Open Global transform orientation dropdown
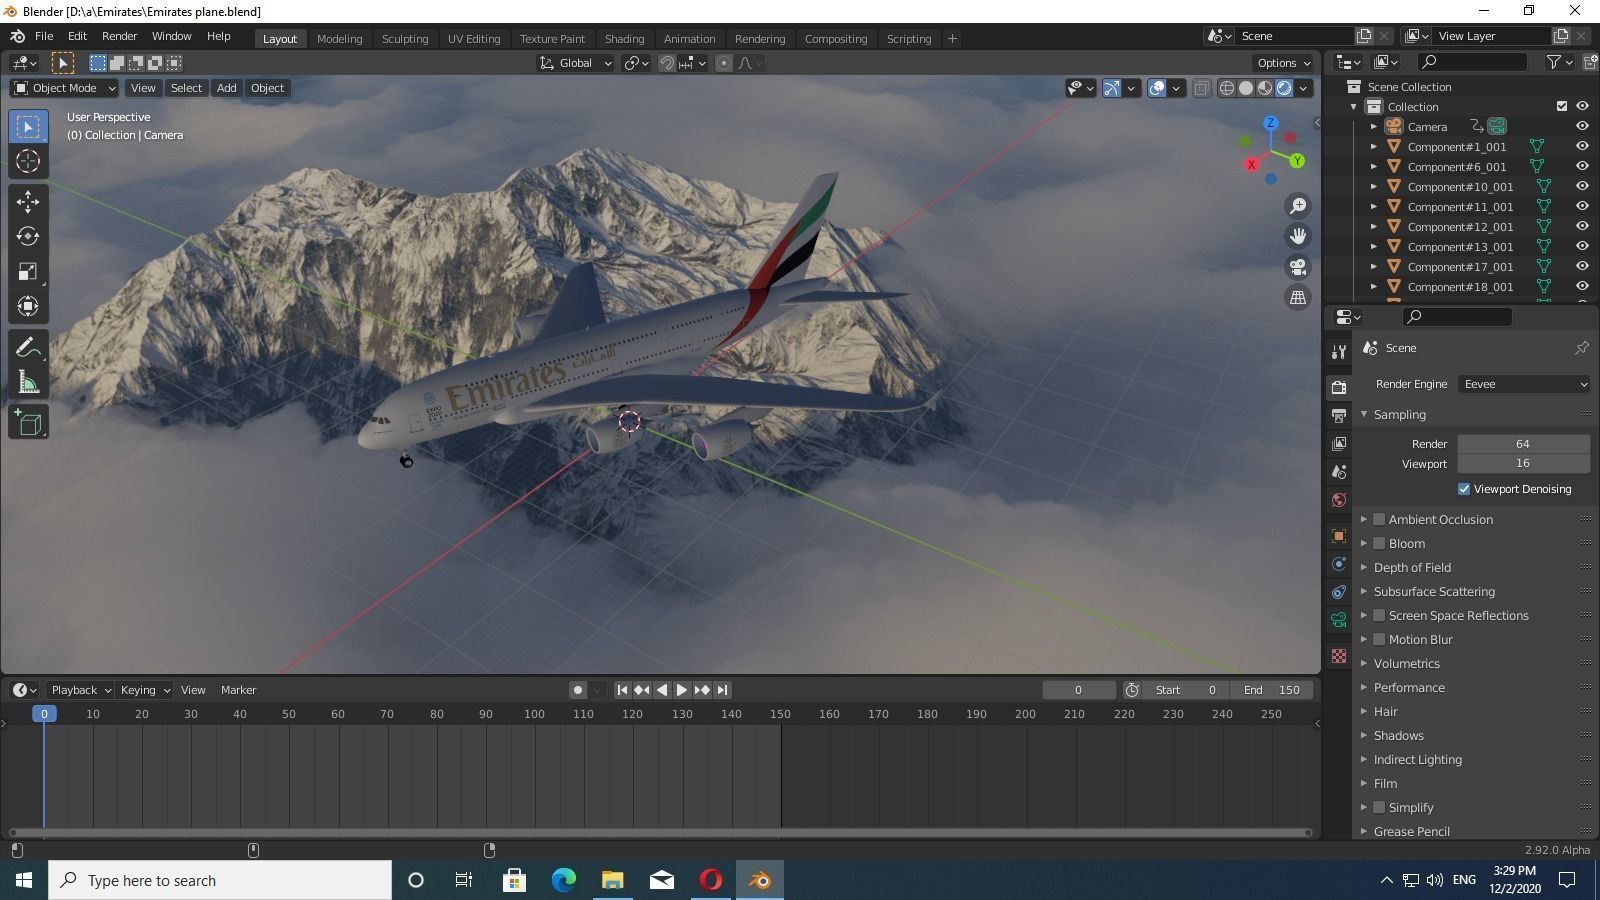Image resolution: width=1600 pixels, height=900 pixels. coord(576,63)
